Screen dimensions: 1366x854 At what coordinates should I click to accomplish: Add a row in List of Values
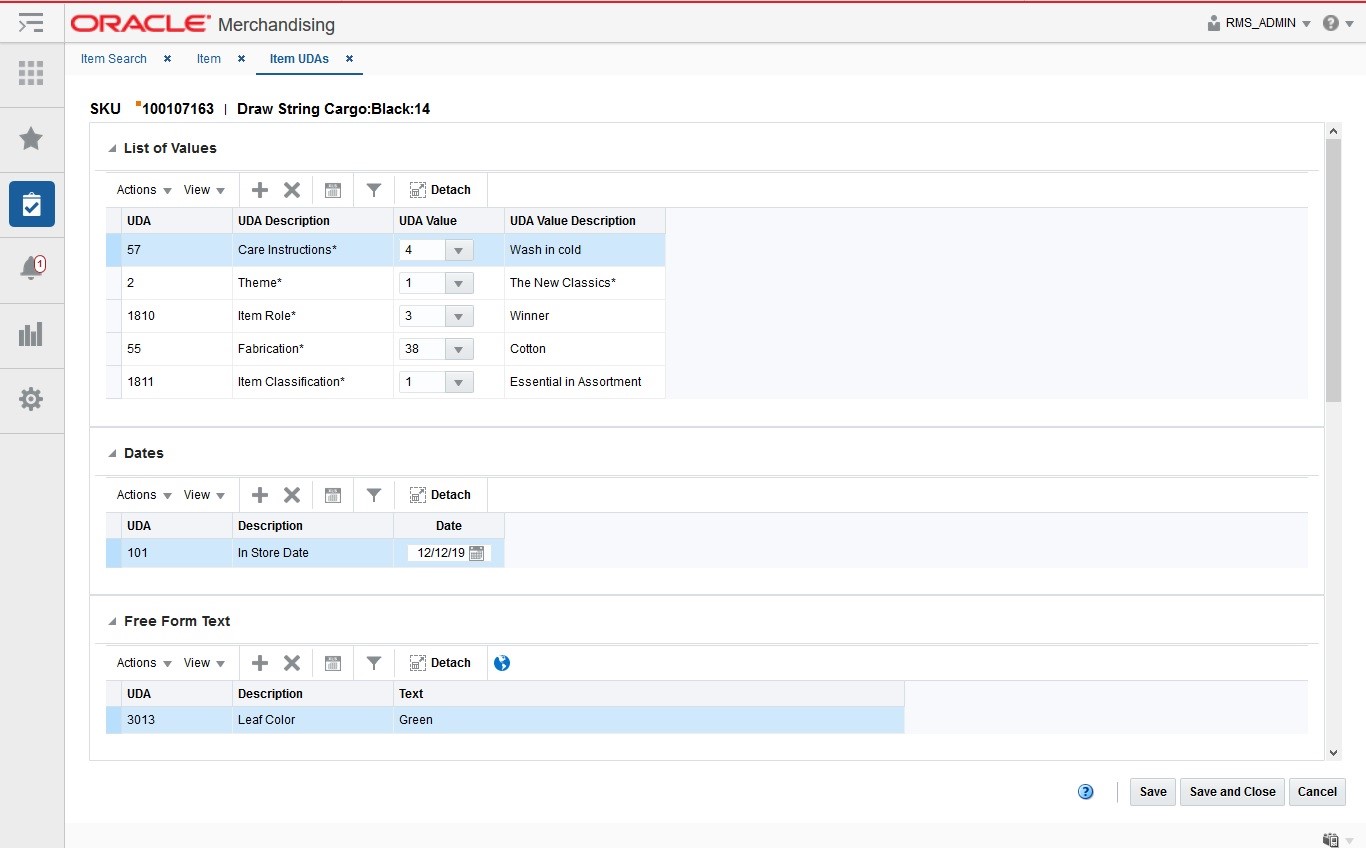click(x=260, y=190)
